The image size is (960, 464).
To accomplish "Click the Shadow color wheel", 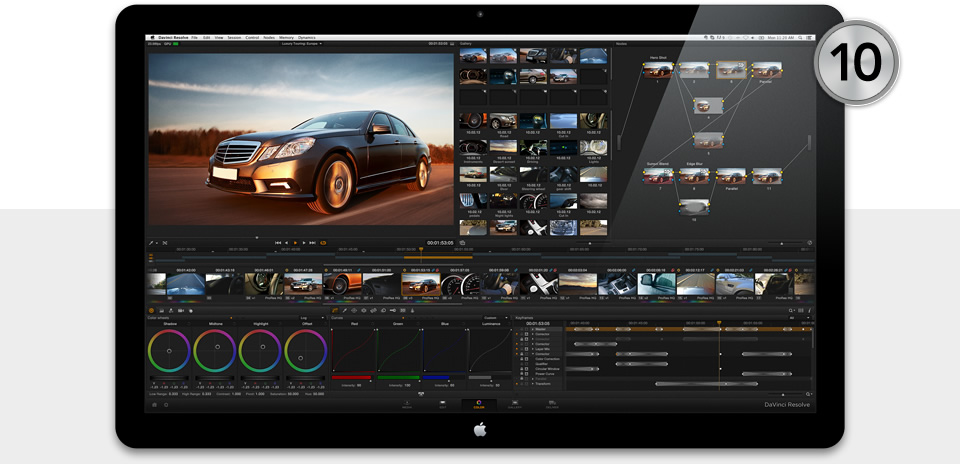I will [x=168, y=351].
